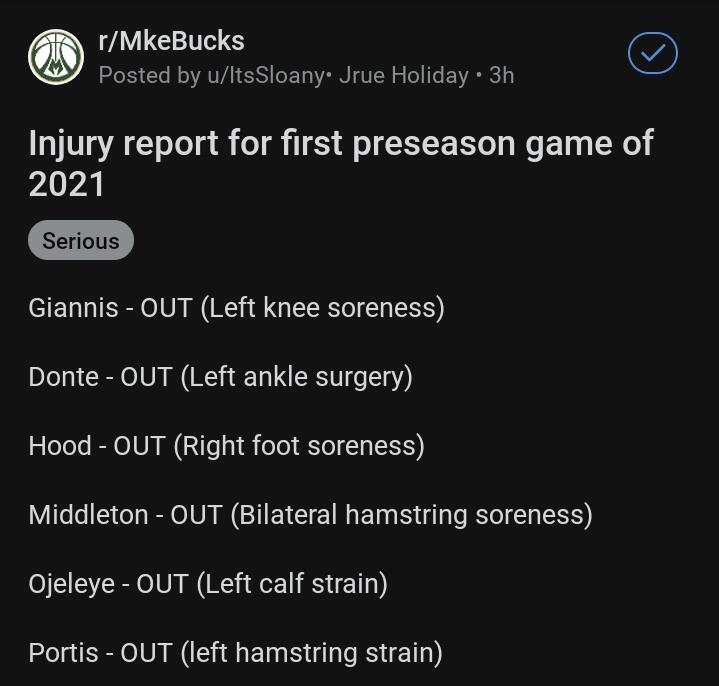Open the Bucks subreddit logo avatar
This screenshot has height=686, width=719.
point(56,56)
